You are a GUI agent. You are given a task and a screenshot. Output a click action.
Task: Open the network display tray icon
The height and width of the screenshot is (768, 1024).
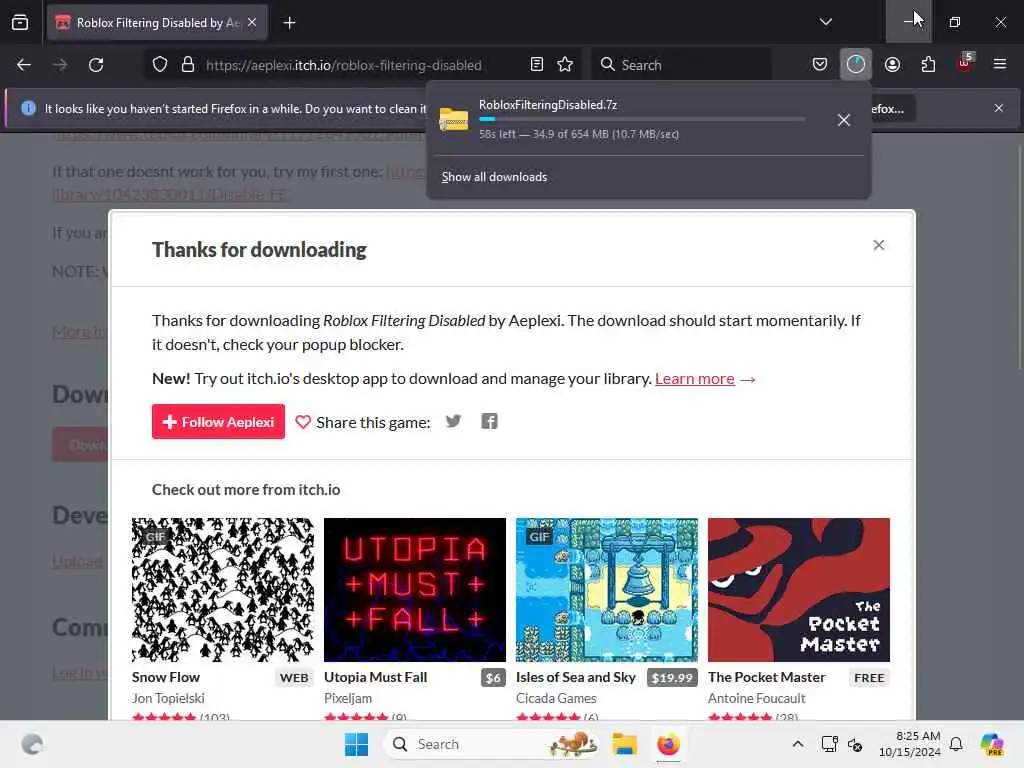[829, 744]
